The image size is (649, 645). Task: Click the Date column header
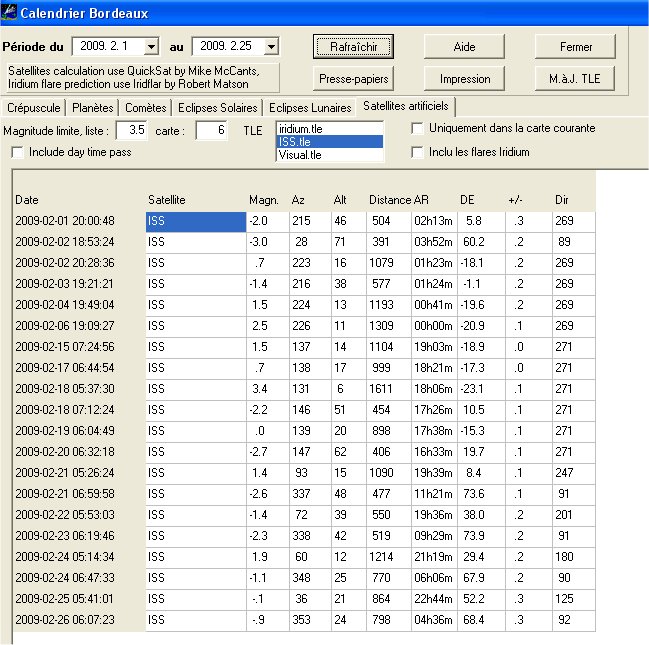(27, 200)
